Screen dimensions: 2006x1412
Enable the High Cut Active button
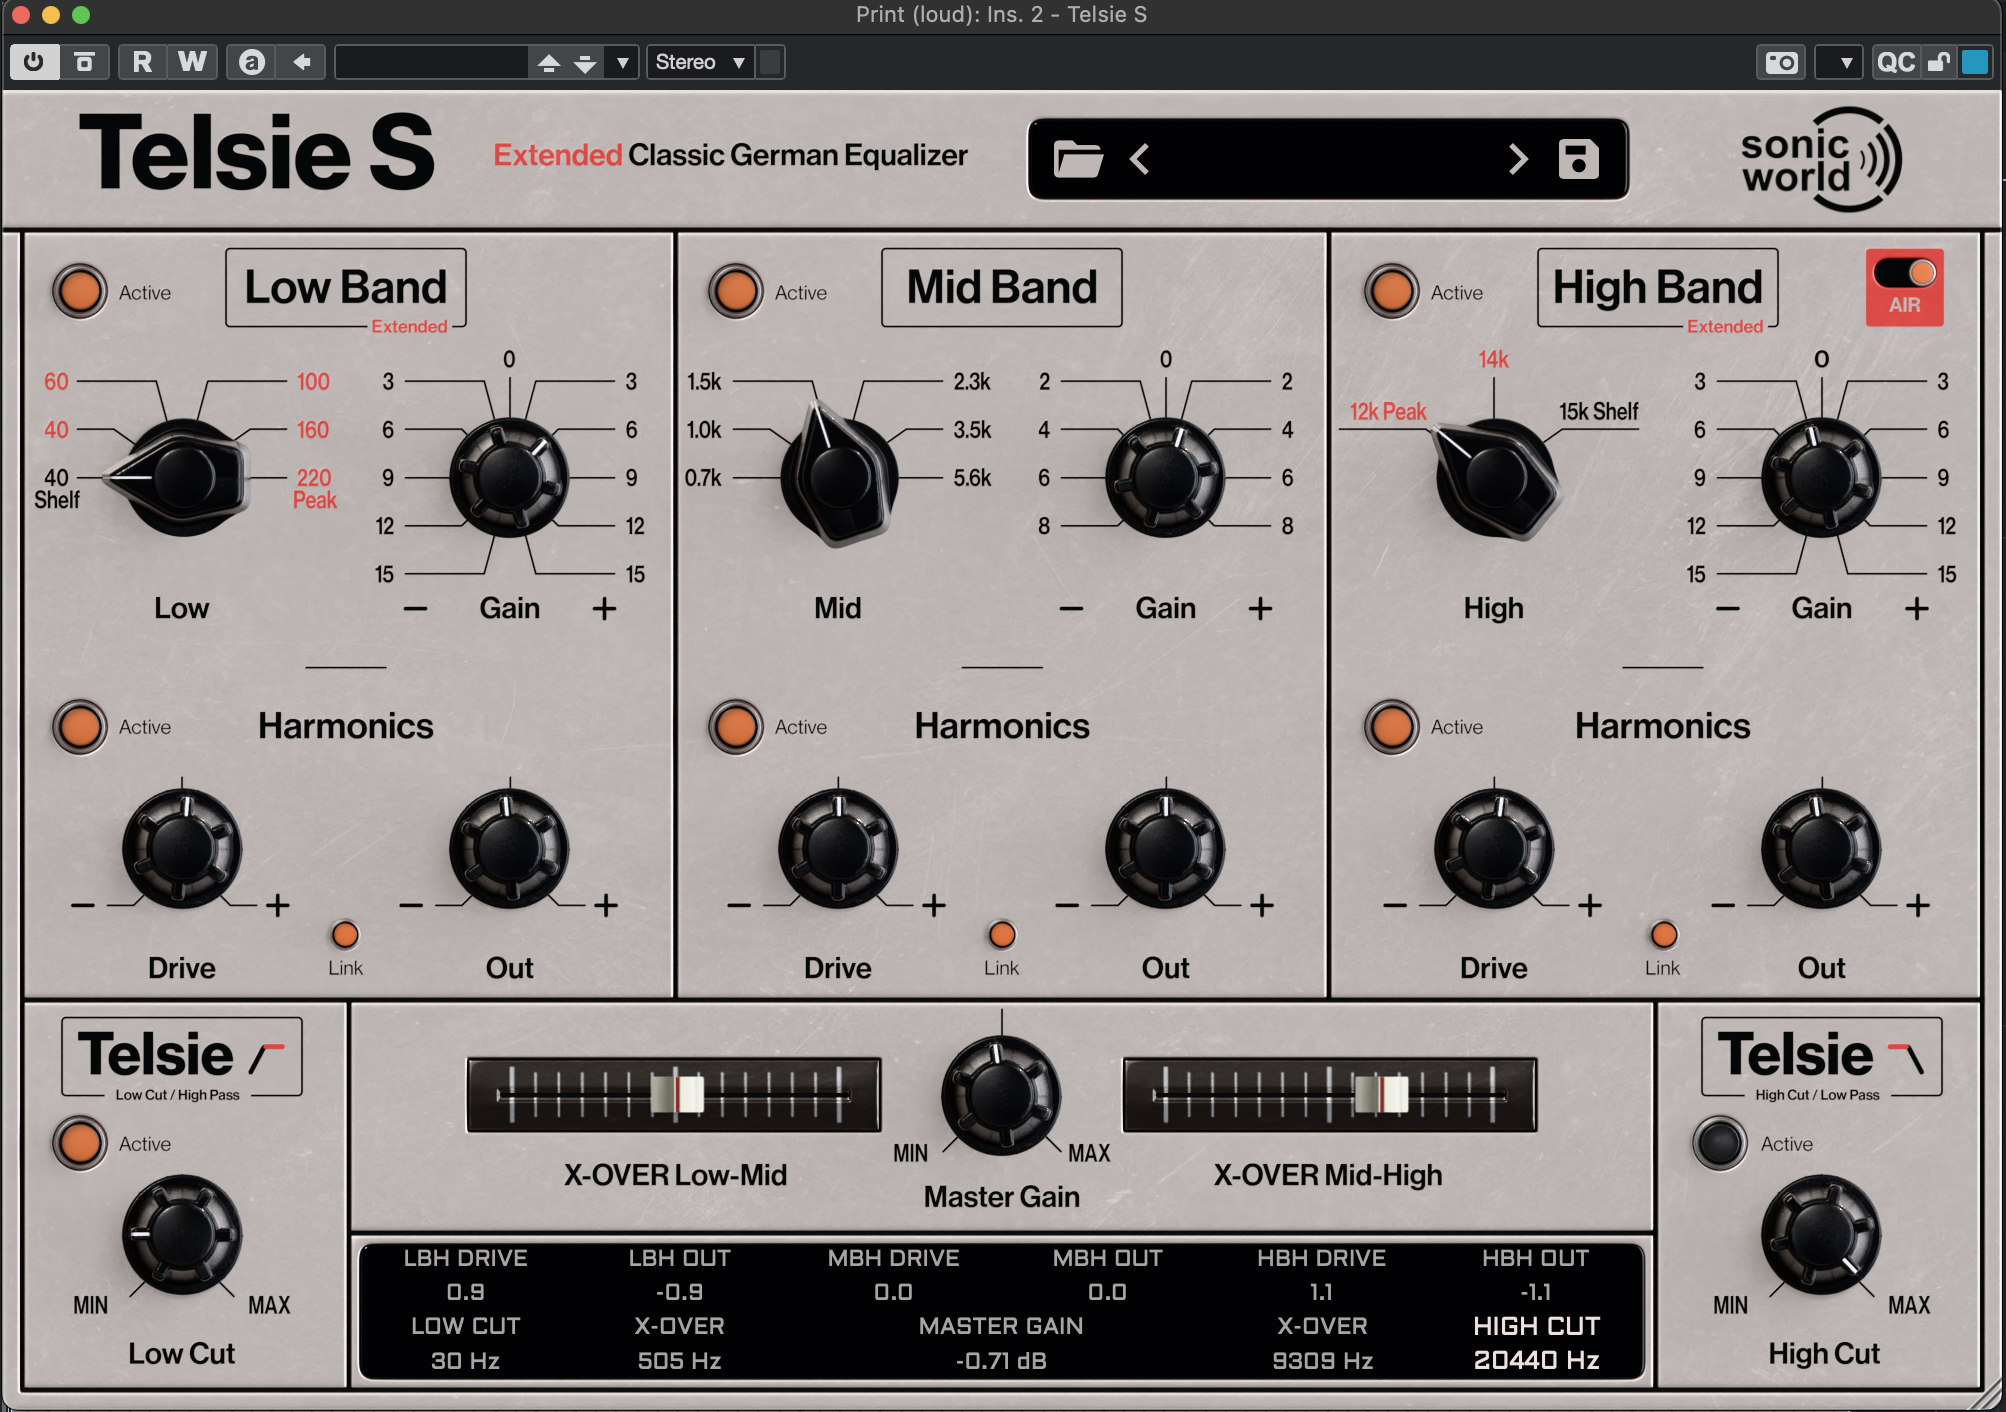[1719, 1143]
